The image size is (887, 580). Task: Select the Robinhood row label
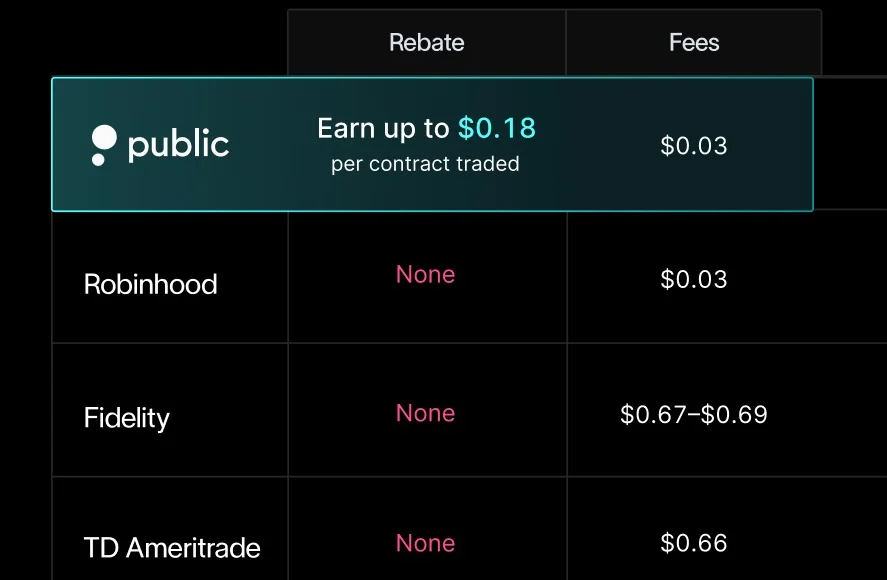(150, 284)
